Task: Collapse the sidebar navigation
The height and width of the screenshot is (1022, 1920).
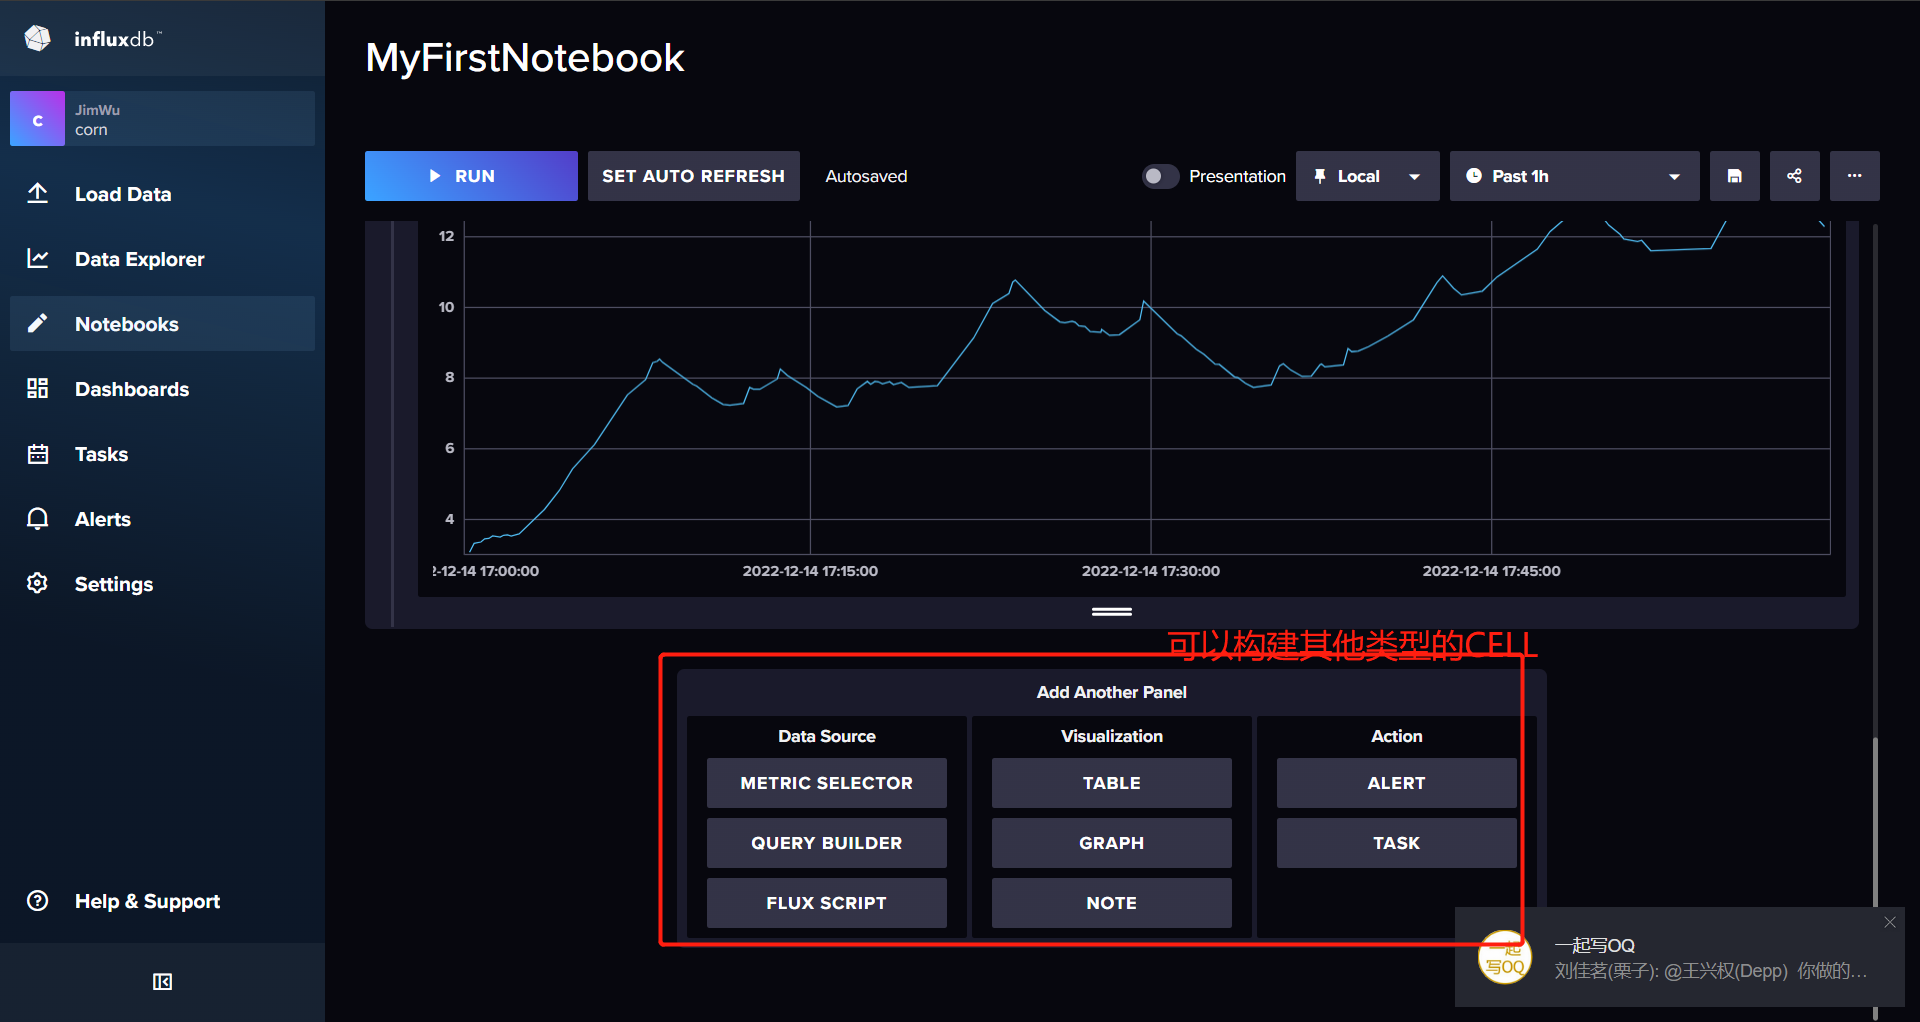Action: pos(162,982)
